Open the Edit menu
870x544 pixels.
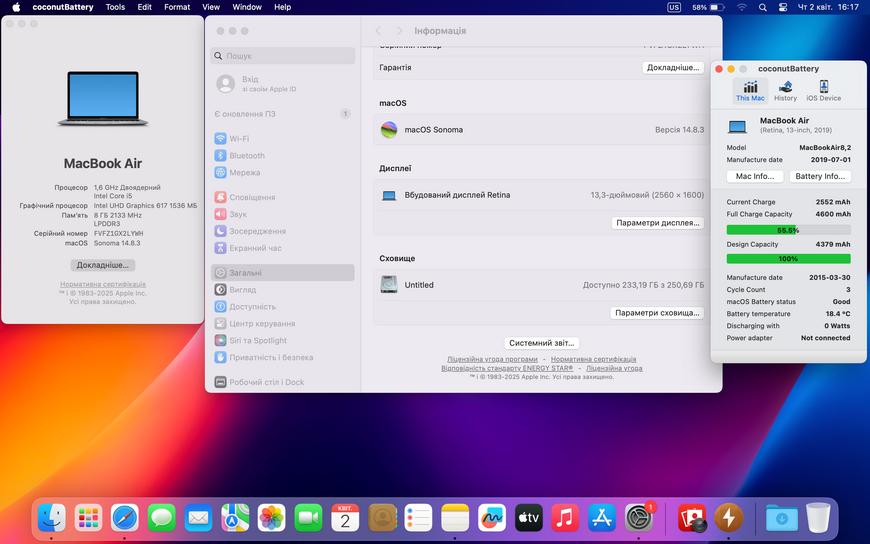click(x=145, y=7)
